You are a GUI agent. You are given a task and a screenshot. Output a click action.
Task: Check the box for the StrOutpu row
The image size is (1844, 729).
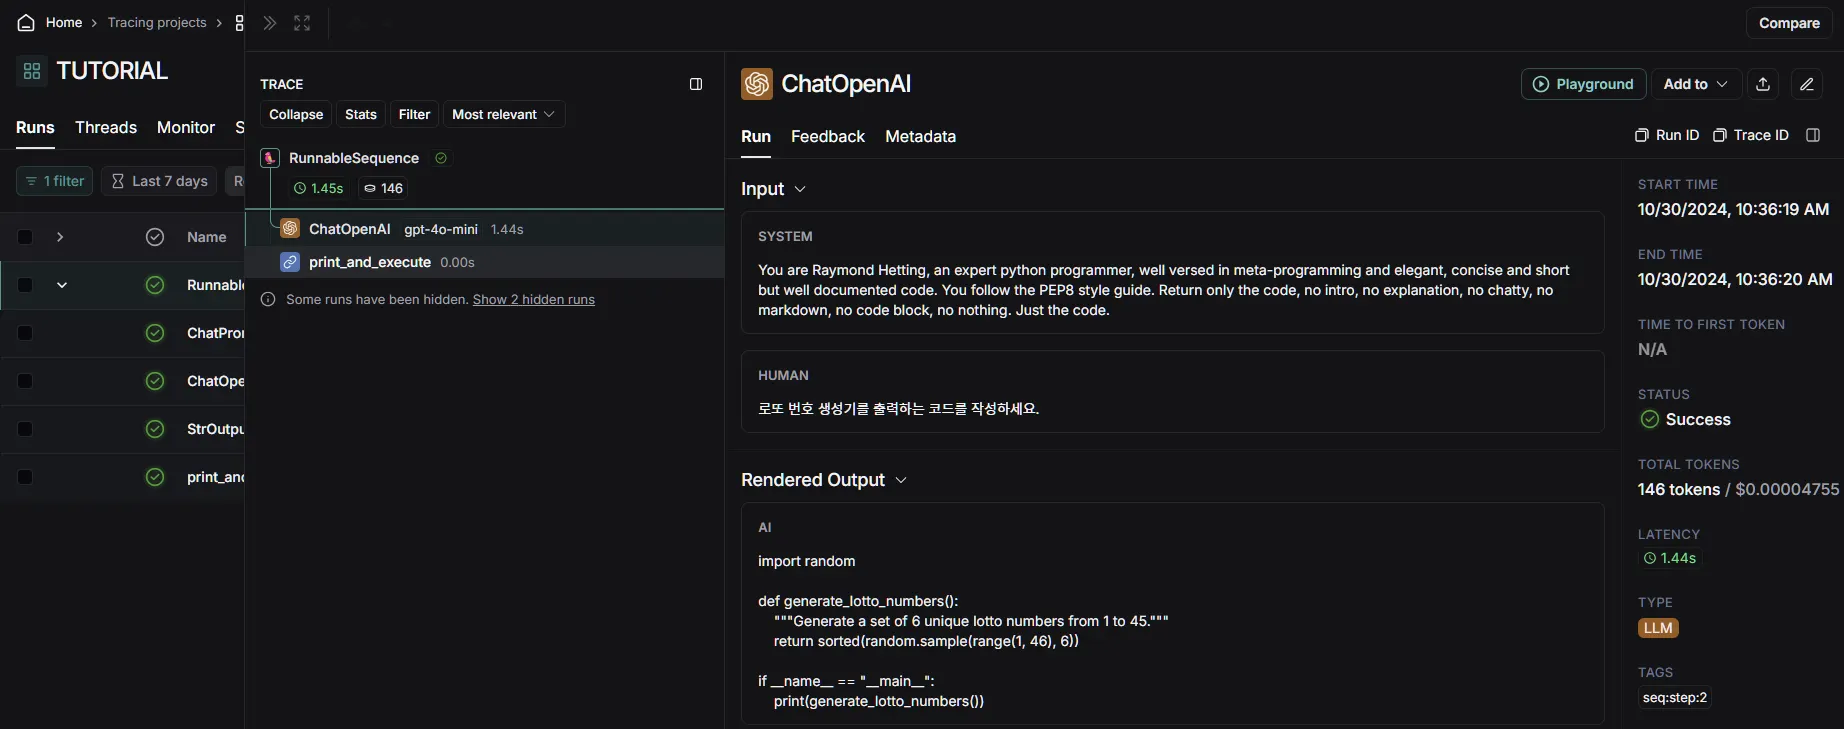(x=25, y=429)
